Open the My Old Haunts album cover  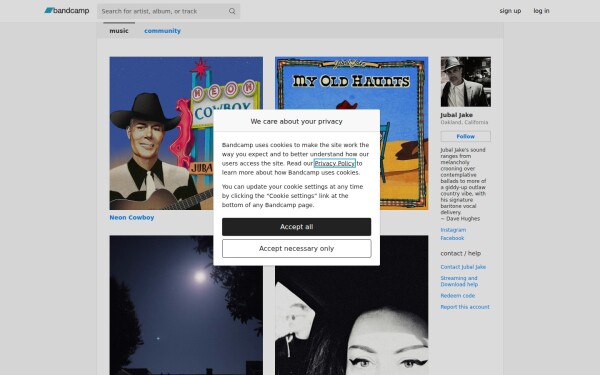click(351, 133)
